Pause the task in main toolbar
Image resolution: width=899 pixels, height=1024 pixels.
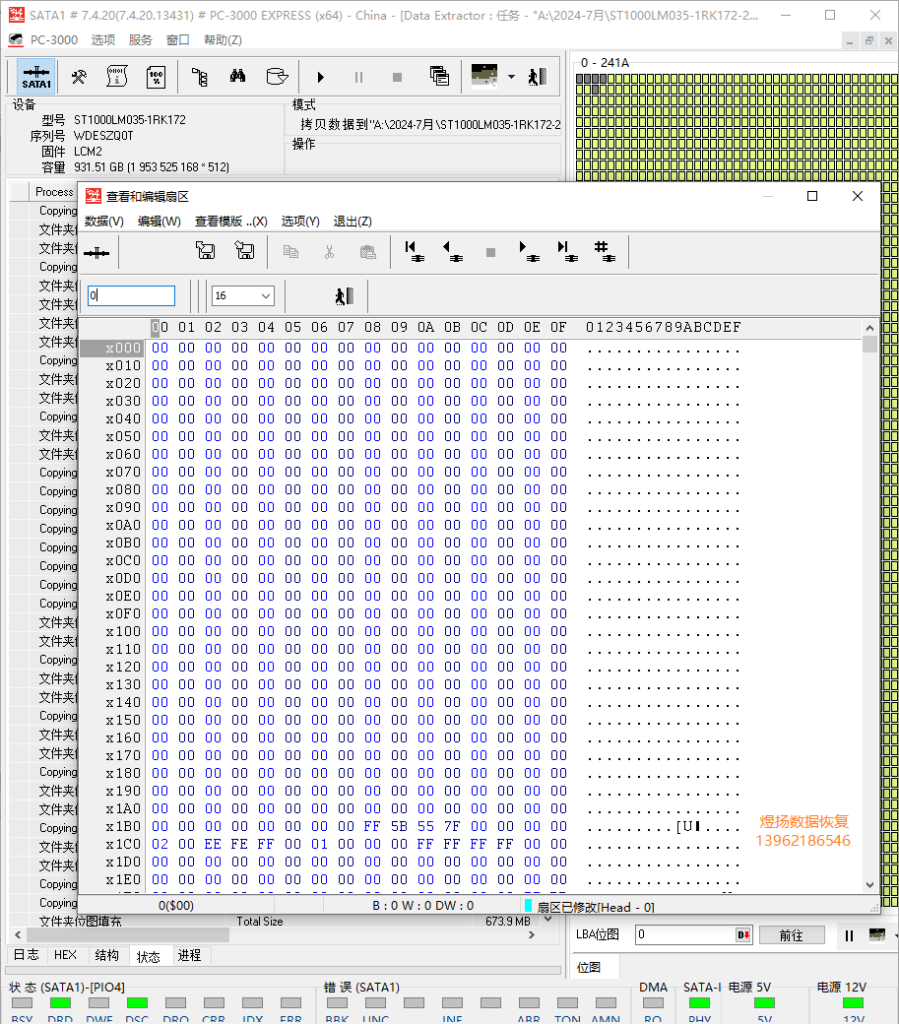(358, 78)
